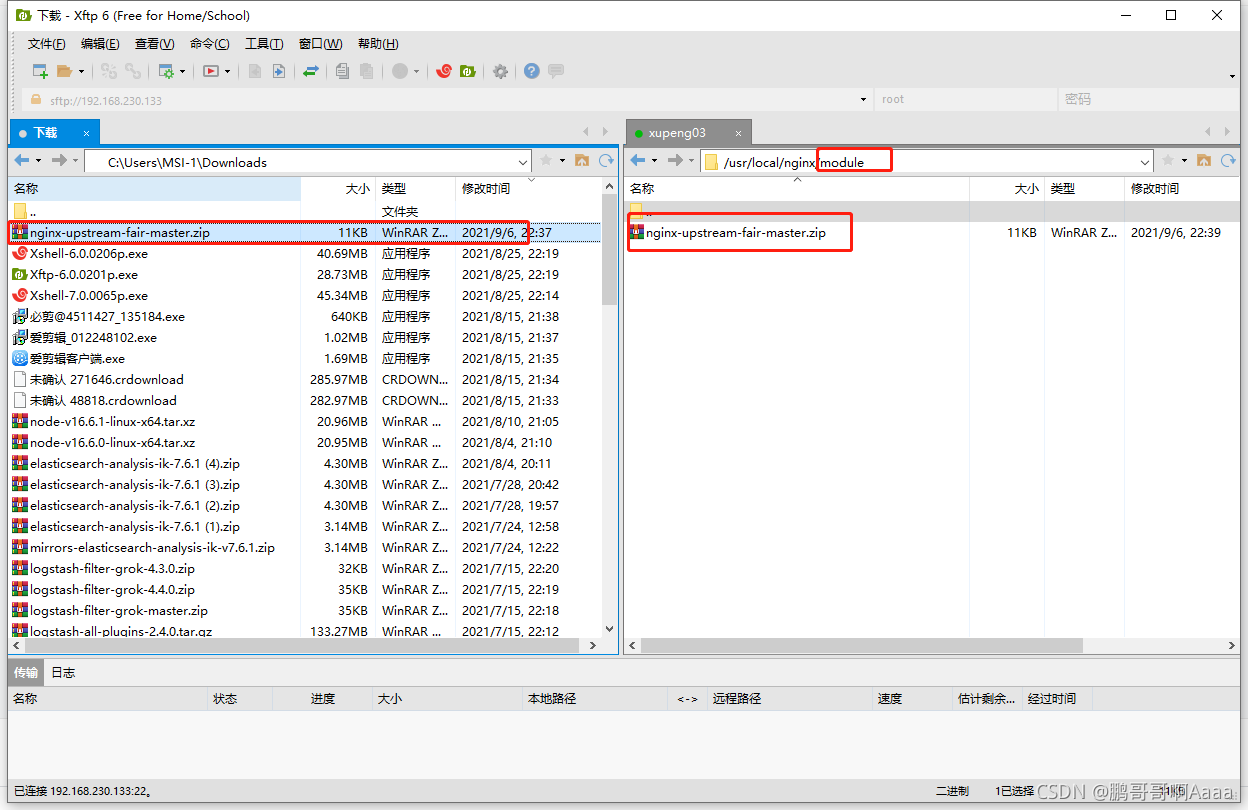Click the open session folder icon
Screen dimensions: 1248x810
pyautogui.click(x=65, y=71)
